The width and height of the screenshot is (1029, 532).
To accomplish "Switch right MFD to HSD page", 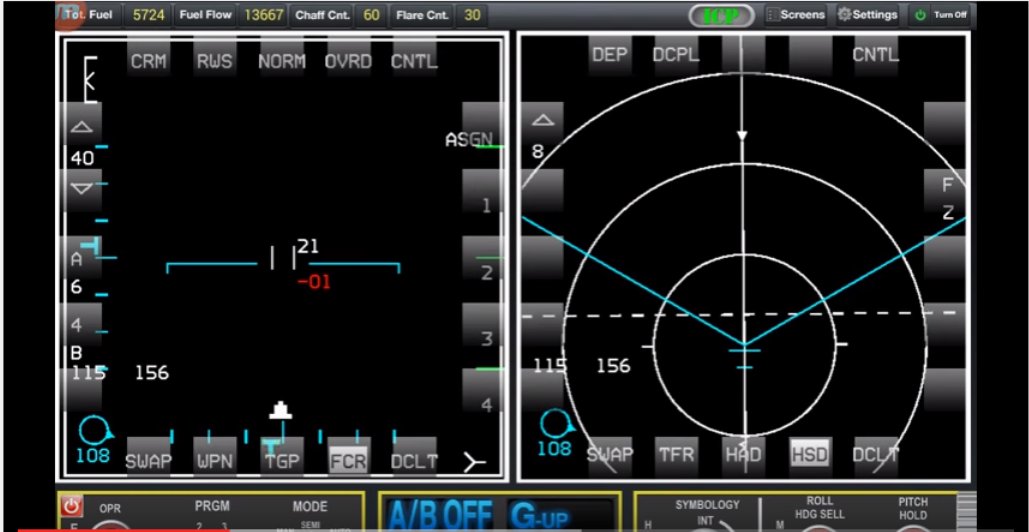I will coord(809,454).
